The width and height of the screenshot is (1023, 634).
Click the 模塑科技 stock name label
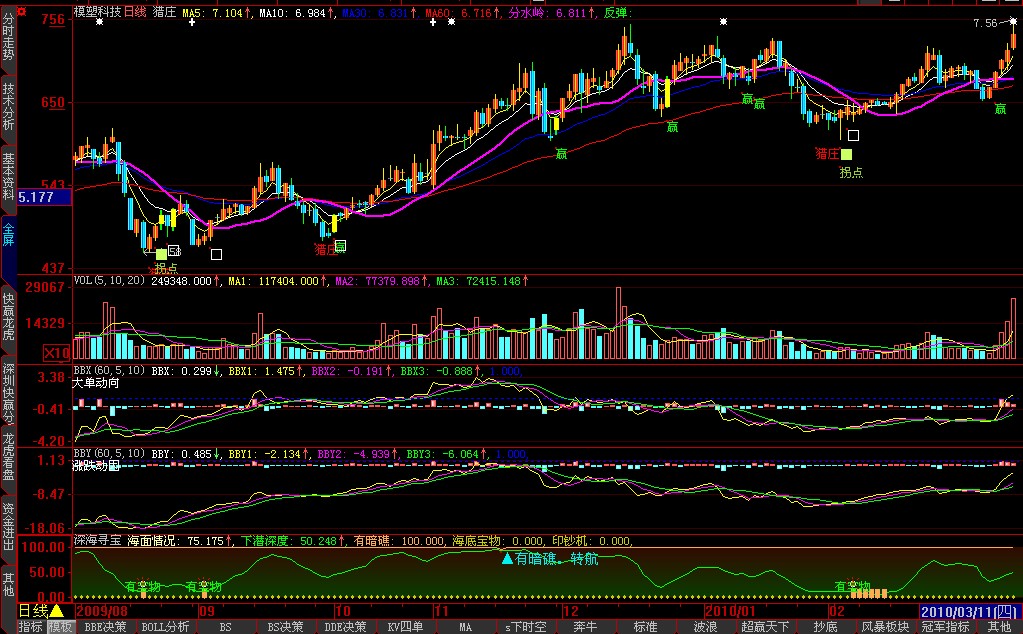tap(97, 12)
